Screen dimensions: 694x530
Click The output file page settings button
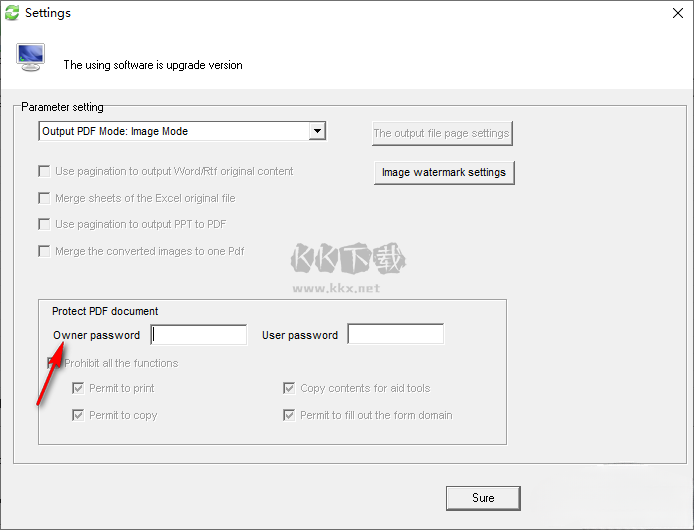(x=443, y=133)
